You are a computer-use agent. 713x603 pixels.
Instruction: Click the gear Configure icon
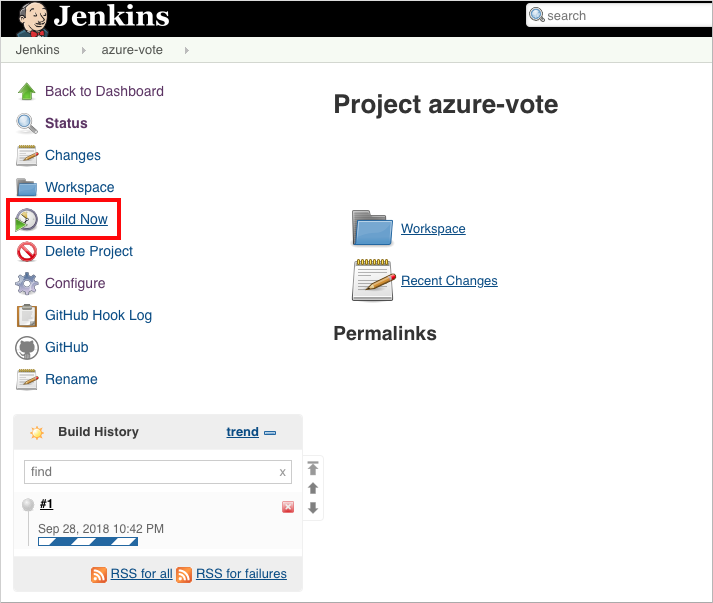27,283
